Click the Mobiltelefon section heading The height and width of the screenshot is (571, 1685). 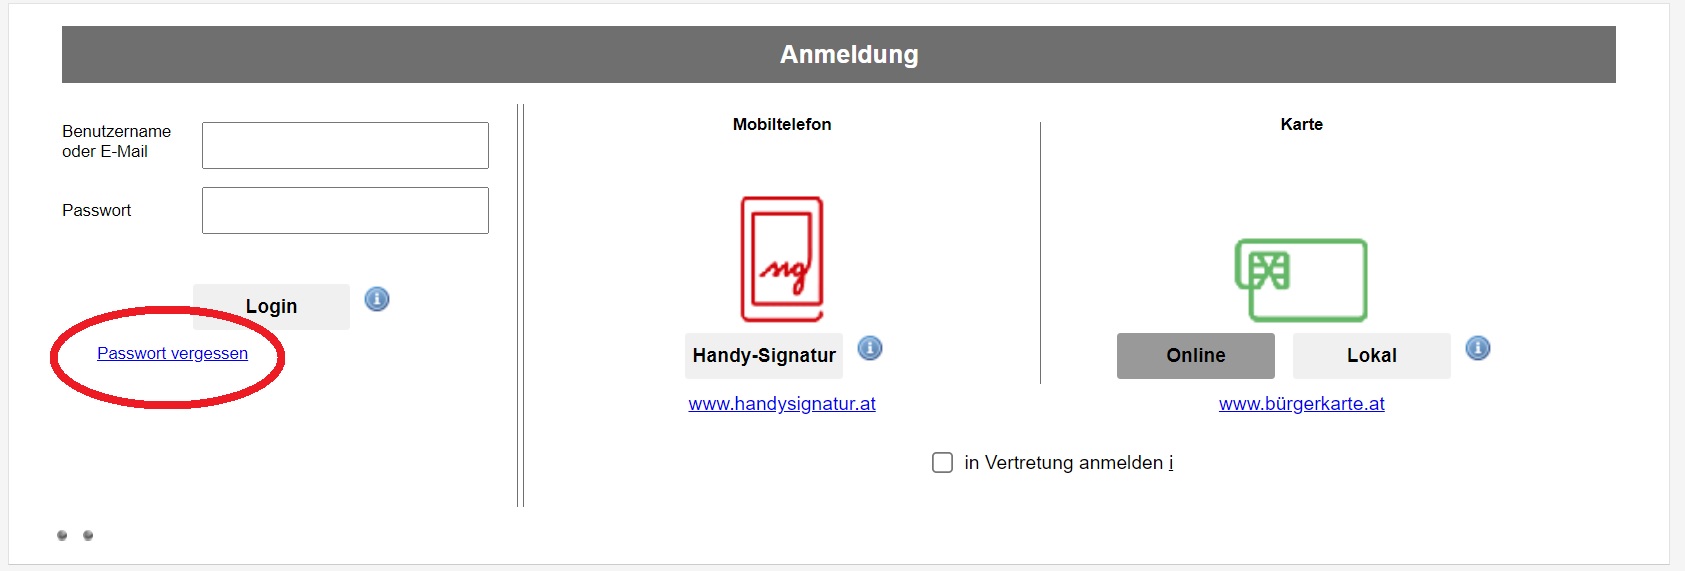click(x=782, y=125)
